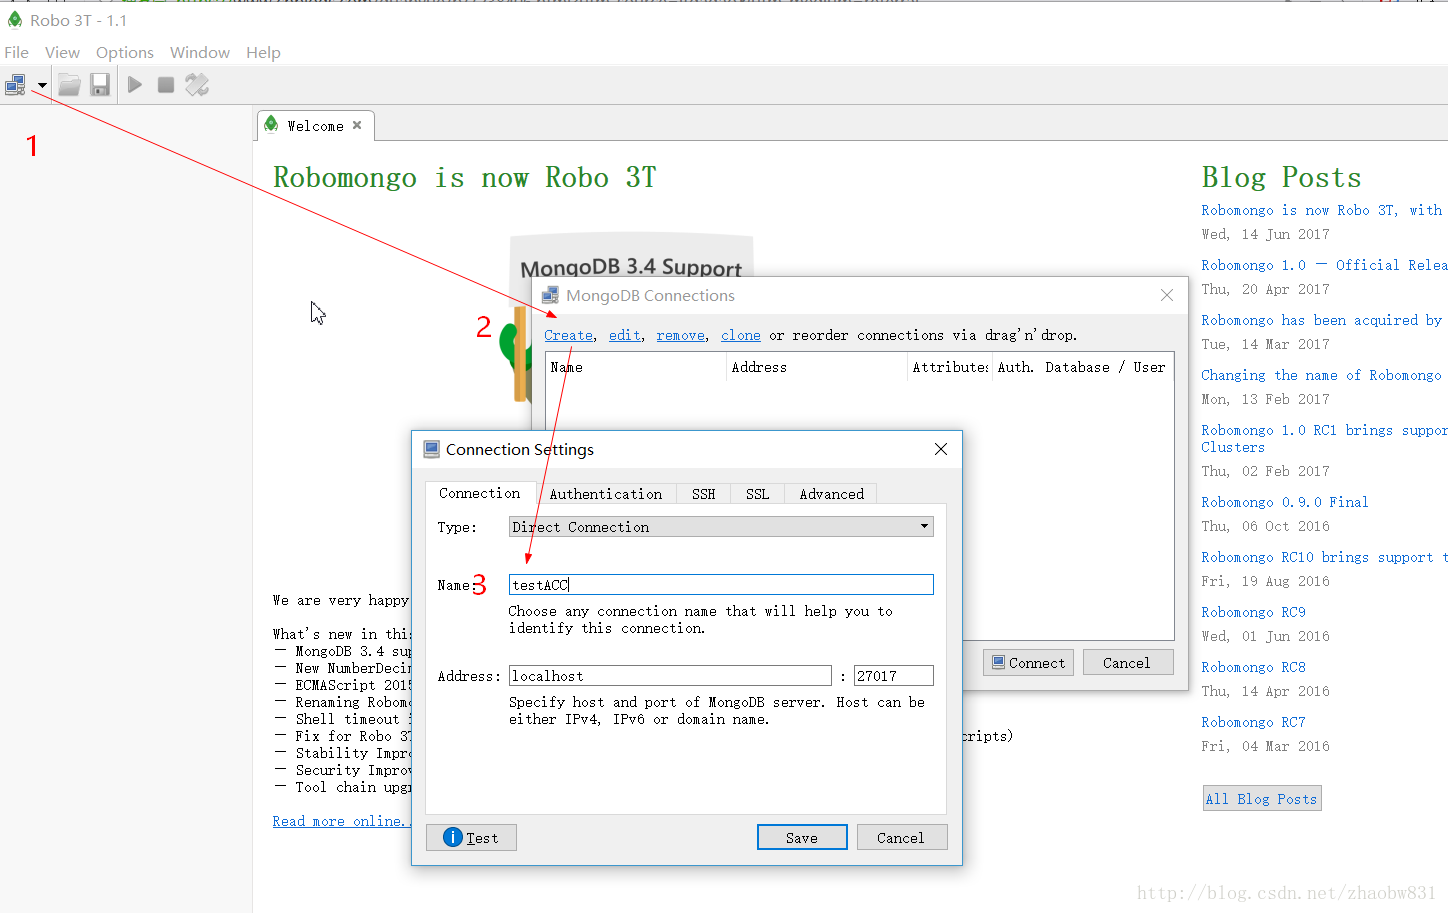Open the Options menu

click(x=125, y=52)
